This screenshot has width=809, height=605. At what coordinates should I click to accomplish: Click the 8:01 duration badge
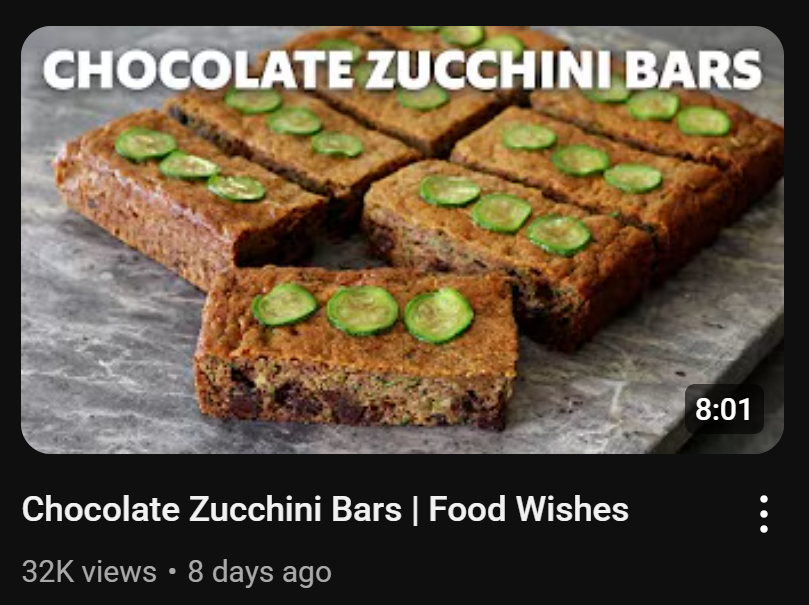[x=724, y=409]
